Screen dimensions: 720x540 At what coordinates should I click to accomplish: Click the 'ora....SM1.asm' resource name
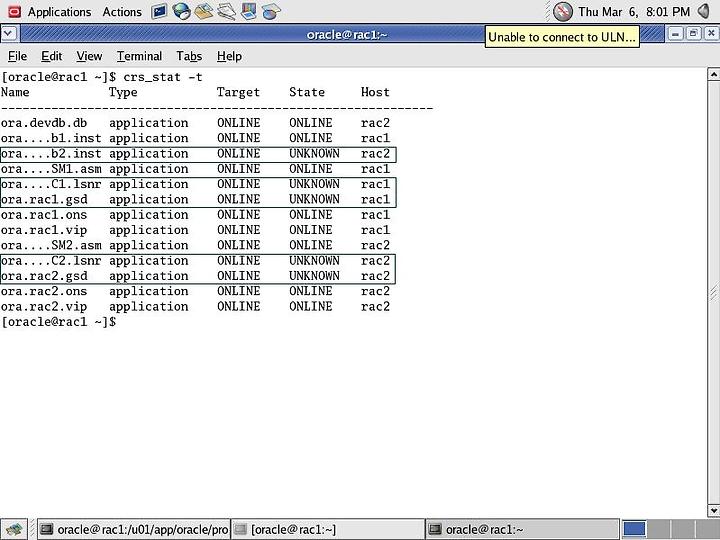tap(51, 169)
